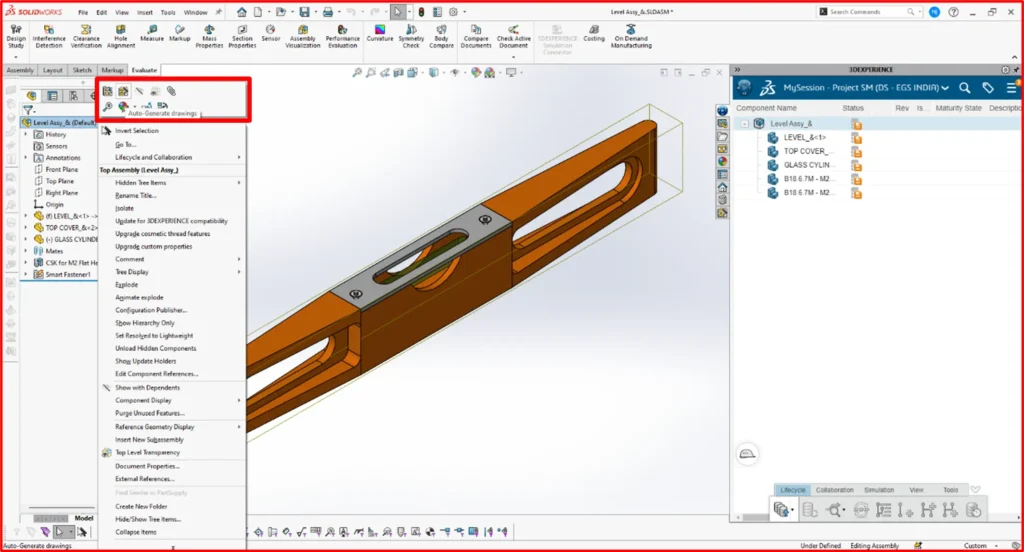Switch to the Markup tab
Viewport: 1024px width, 552px height.
[x=112, y=70]
